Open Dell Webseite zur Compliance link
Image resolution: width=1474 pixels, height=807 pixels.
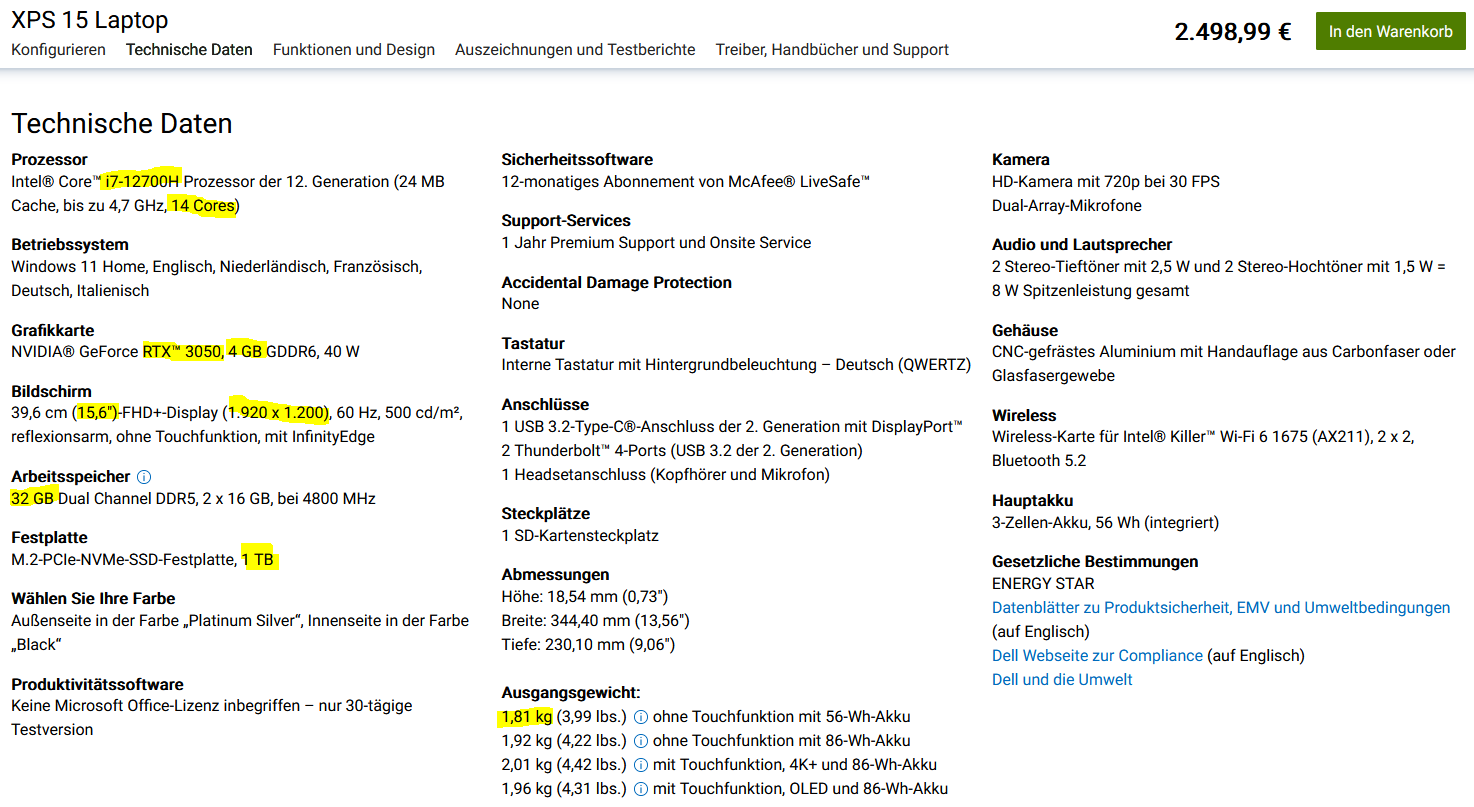pos(1097,655)
